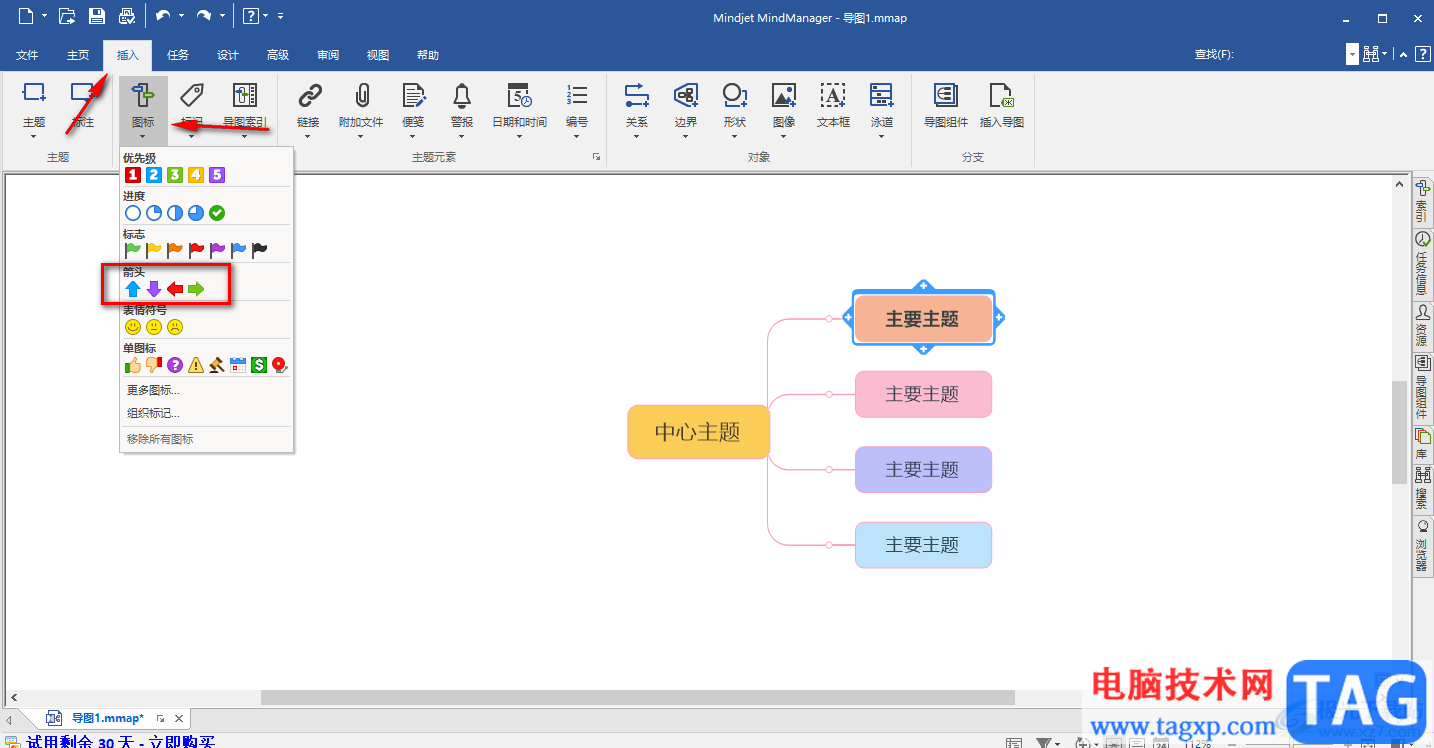Select priority 1 red icon

pos(133,175)
